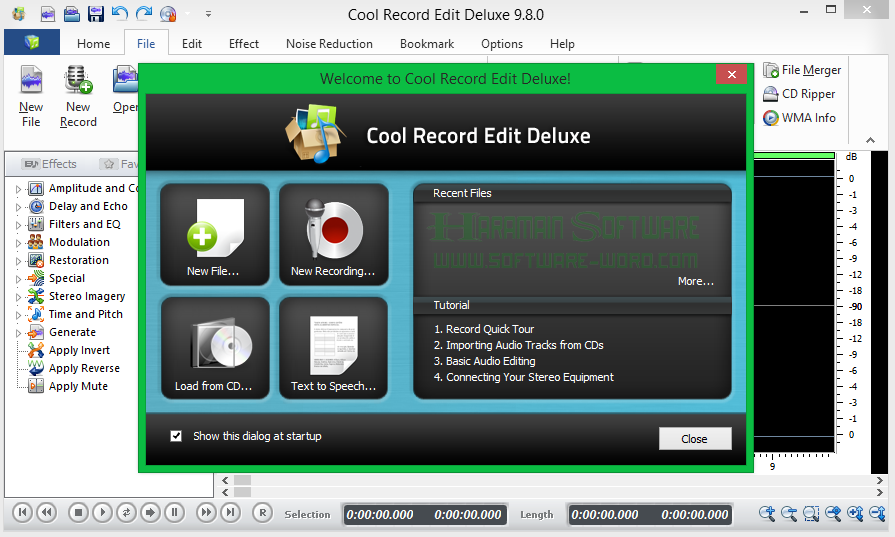Uncheck Show this dialog at startup
Screen dimensions: 895x537
pyautogui.click(x=176, y=436)
